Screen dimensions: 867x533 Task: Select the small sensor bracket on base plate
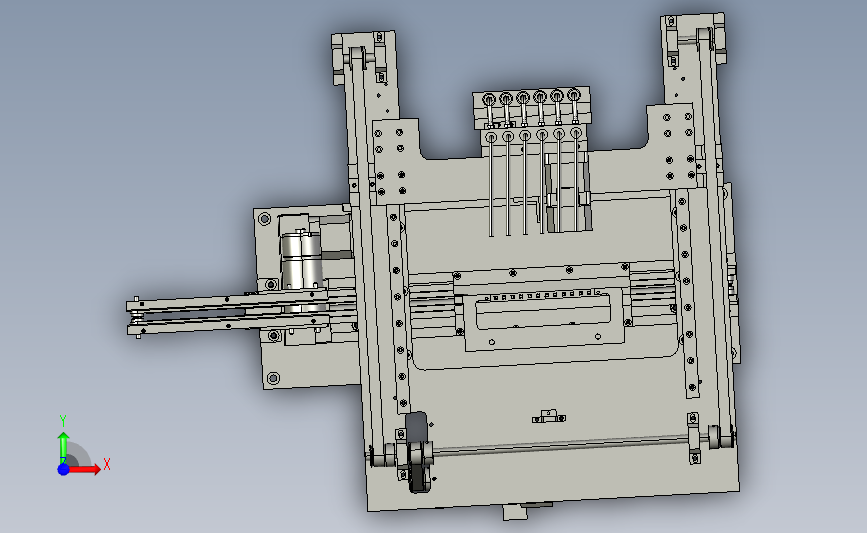(x=549, y=416)
